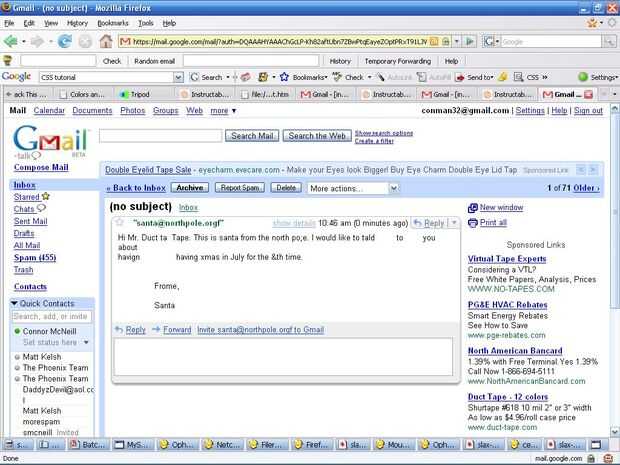Screen dimensions: 620x465
Task: Open the MyS... taskbar item
Action: (x=133, y=445)
